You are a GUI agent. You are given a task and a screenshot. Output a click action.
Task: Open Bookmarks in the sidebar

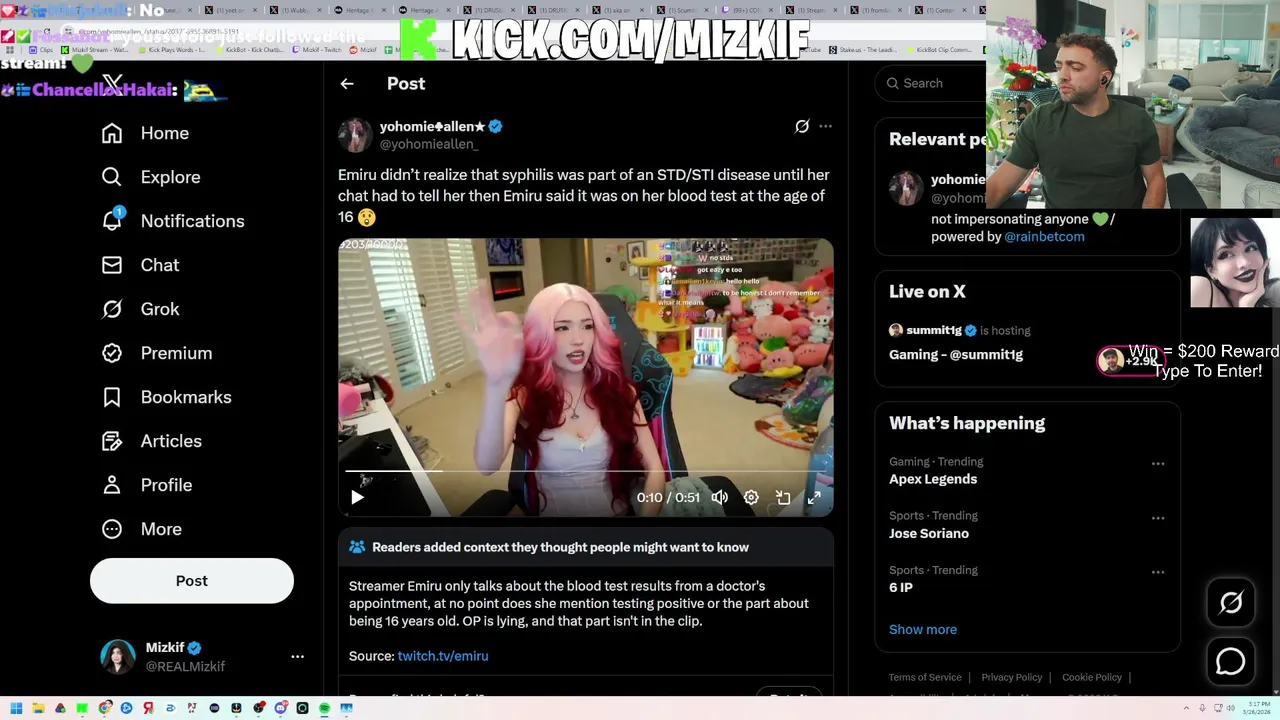(167, 397)
